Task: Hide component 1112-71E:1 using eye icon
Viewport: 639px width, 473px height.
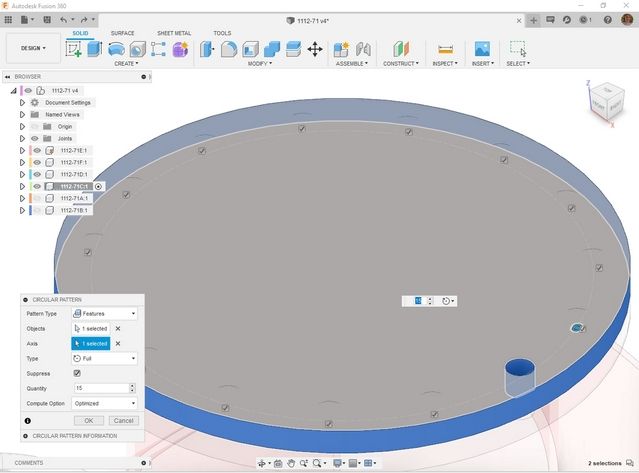Action: pos(37,150)
